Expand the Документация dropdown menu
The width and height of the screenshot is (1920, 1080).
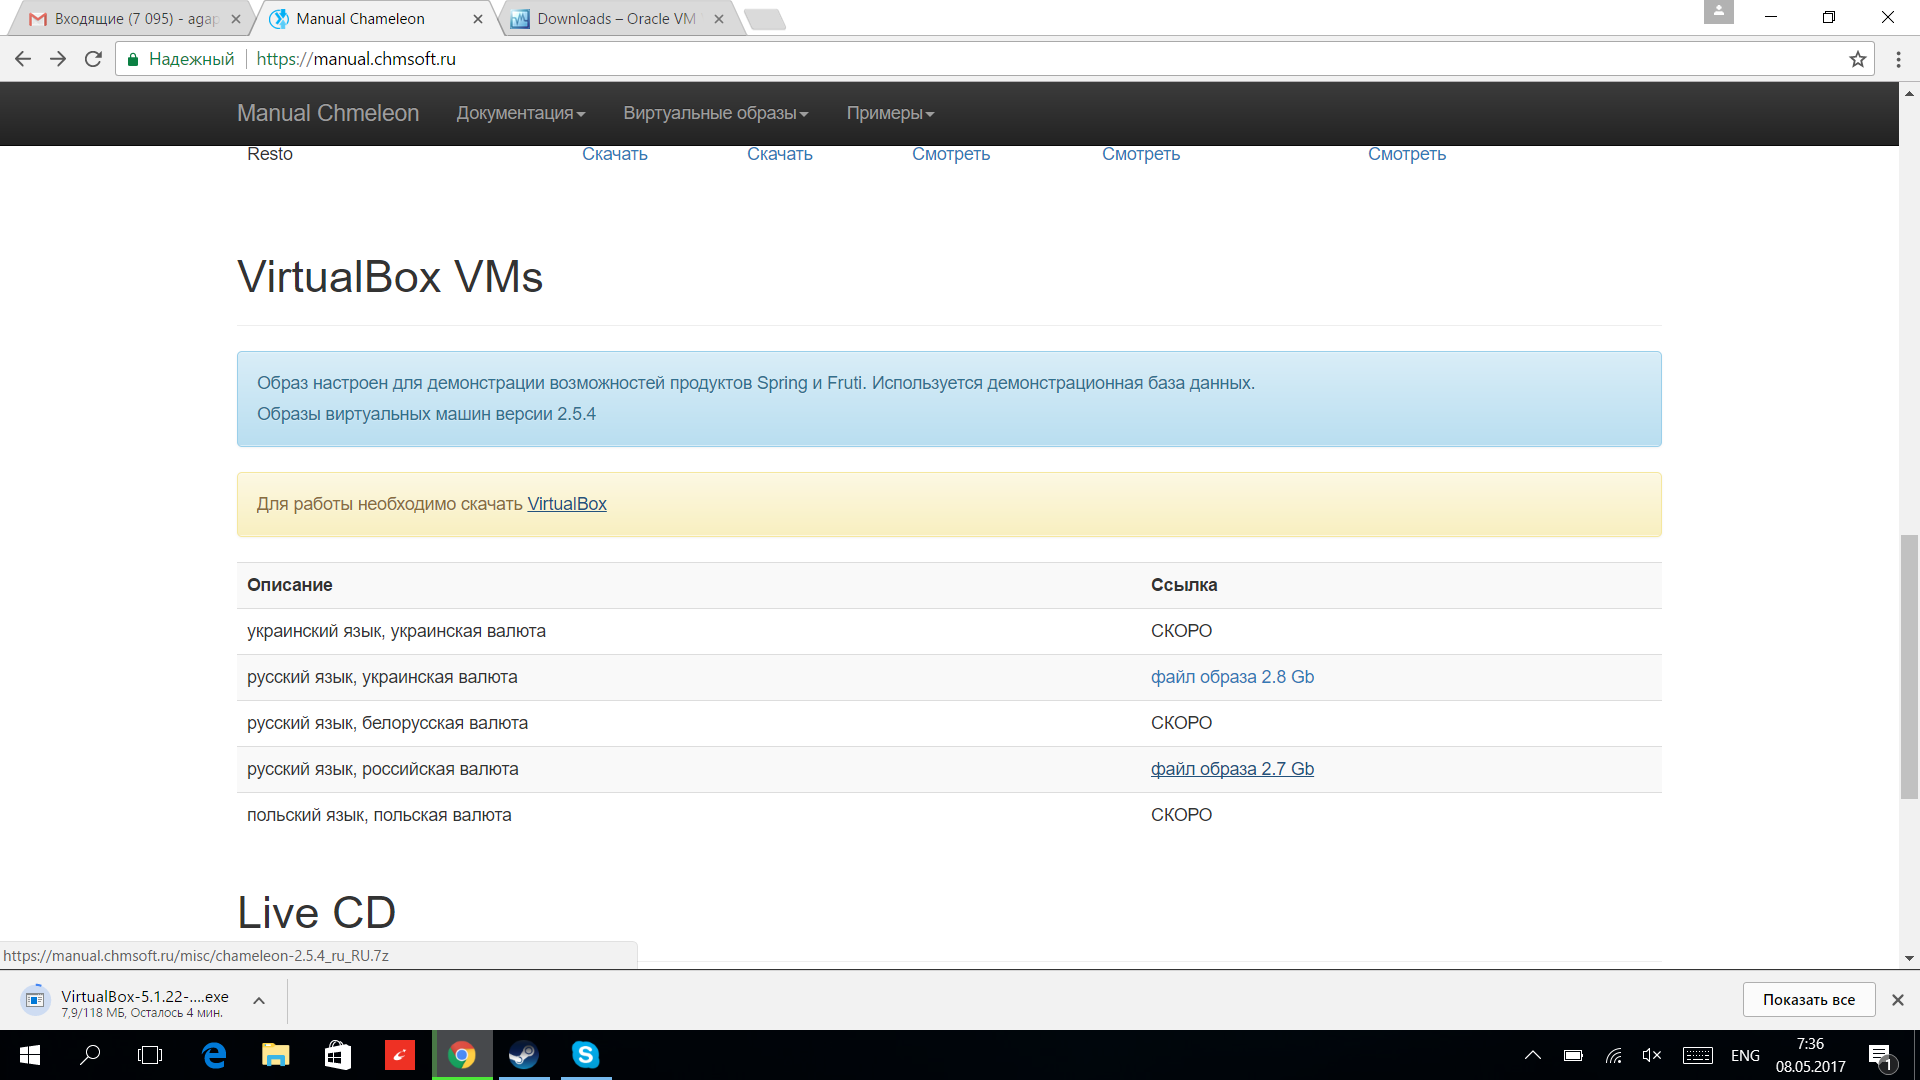pos(520,113)
